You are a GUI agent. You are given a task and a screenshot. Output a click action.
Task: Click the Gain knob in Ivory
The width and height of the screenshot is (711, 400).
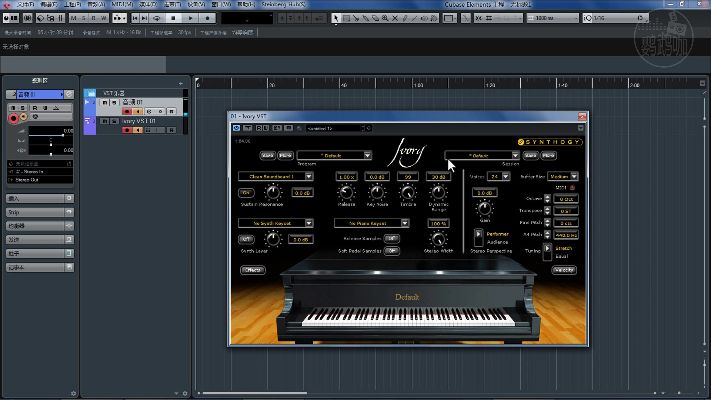(485, 207)
